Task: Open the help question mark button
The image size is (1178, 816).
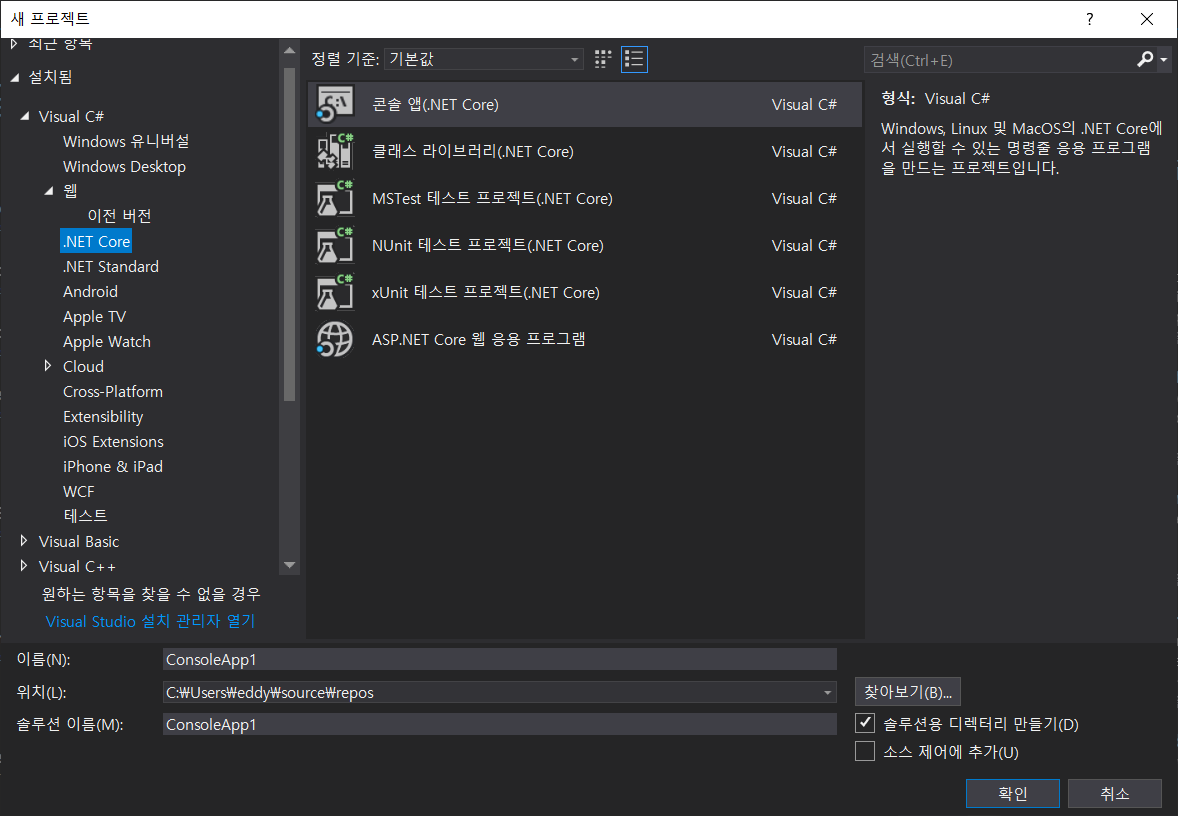Action: tap(1089, 19)
